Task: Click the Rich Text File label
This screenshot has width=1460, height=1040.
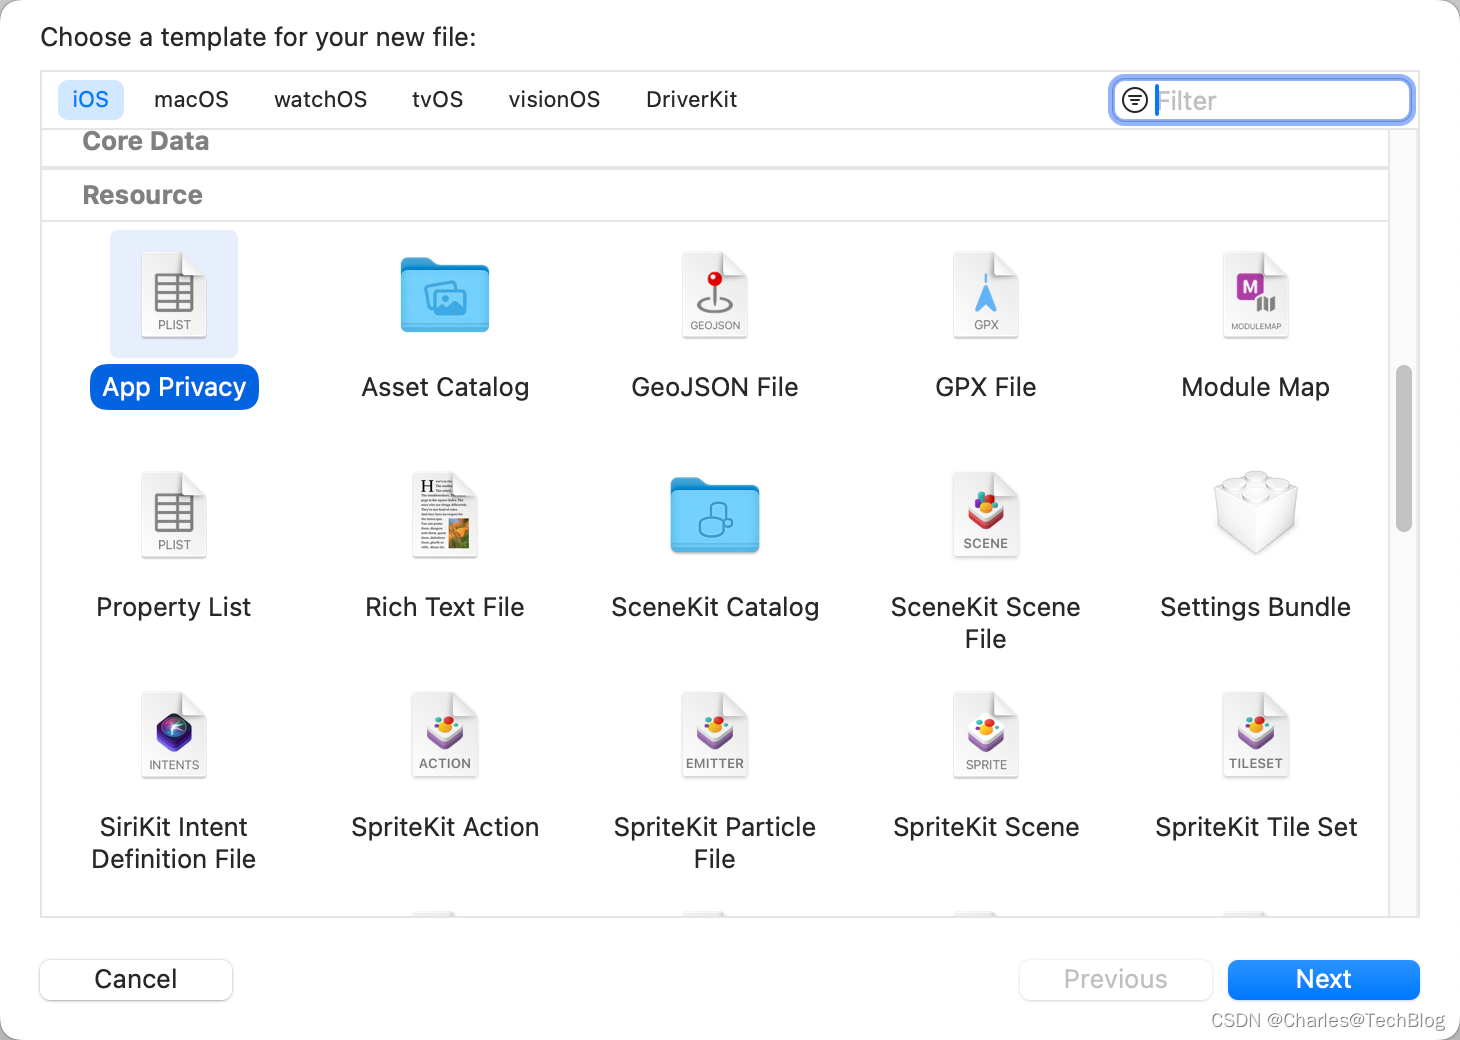Action: click(x=445, y=607)
